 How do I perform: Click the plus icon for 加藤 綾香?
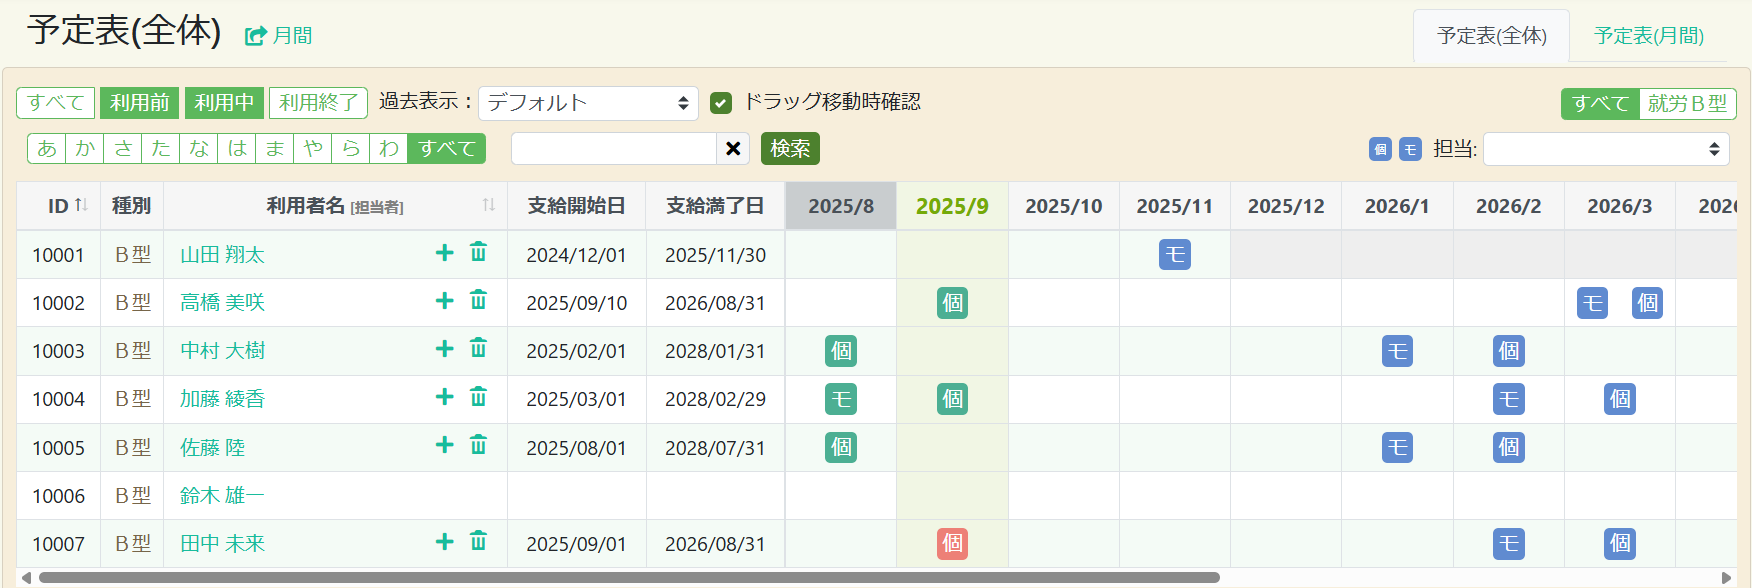pyautogui.click(x=445, y=397)
